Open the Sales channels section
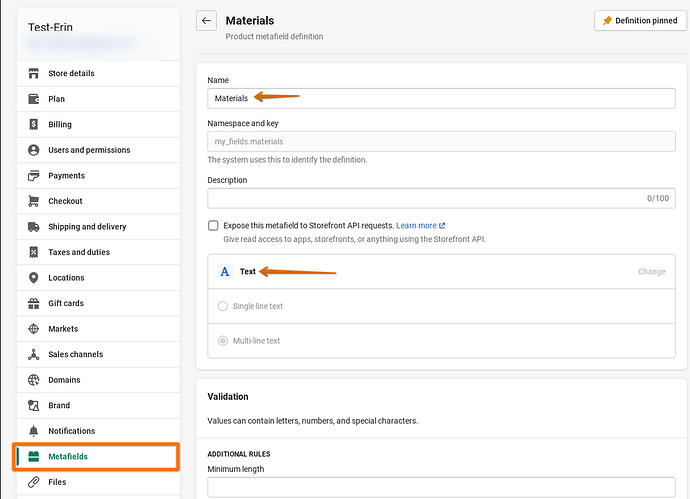Screen dimensions: 690x499 75,354
